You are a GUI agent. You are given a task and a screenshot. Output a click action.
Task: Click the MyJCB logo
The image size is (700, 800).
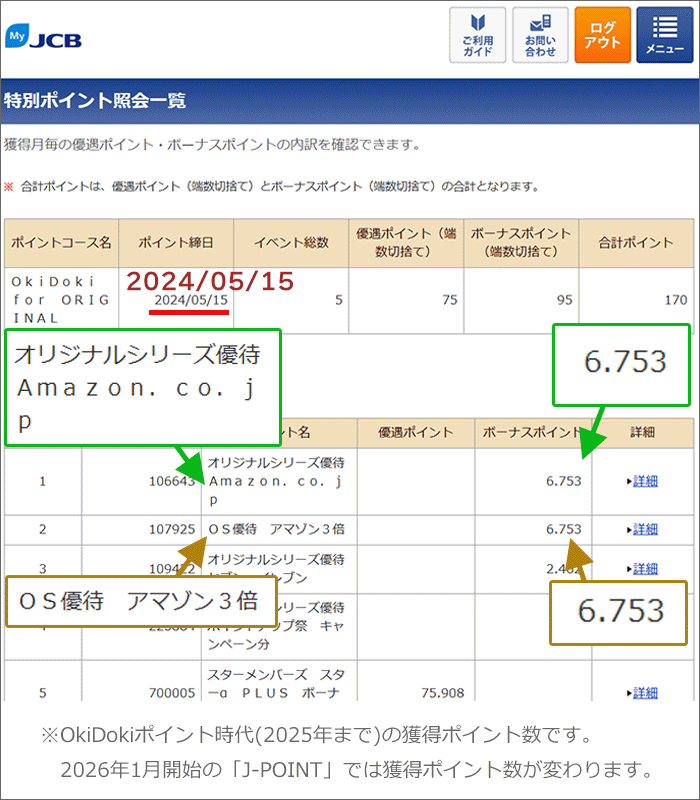43,36
